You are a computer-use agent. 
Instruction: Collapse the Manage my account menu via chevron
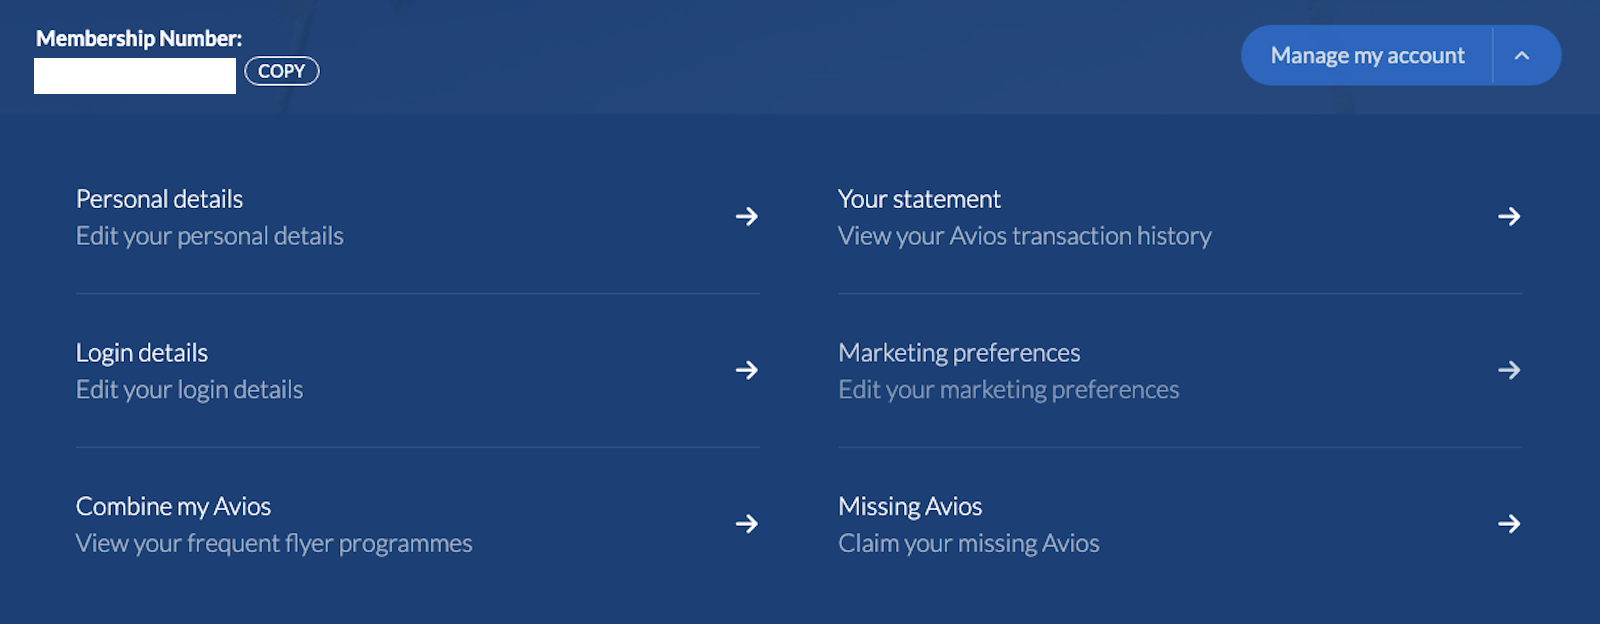(x=1523, y=55)
